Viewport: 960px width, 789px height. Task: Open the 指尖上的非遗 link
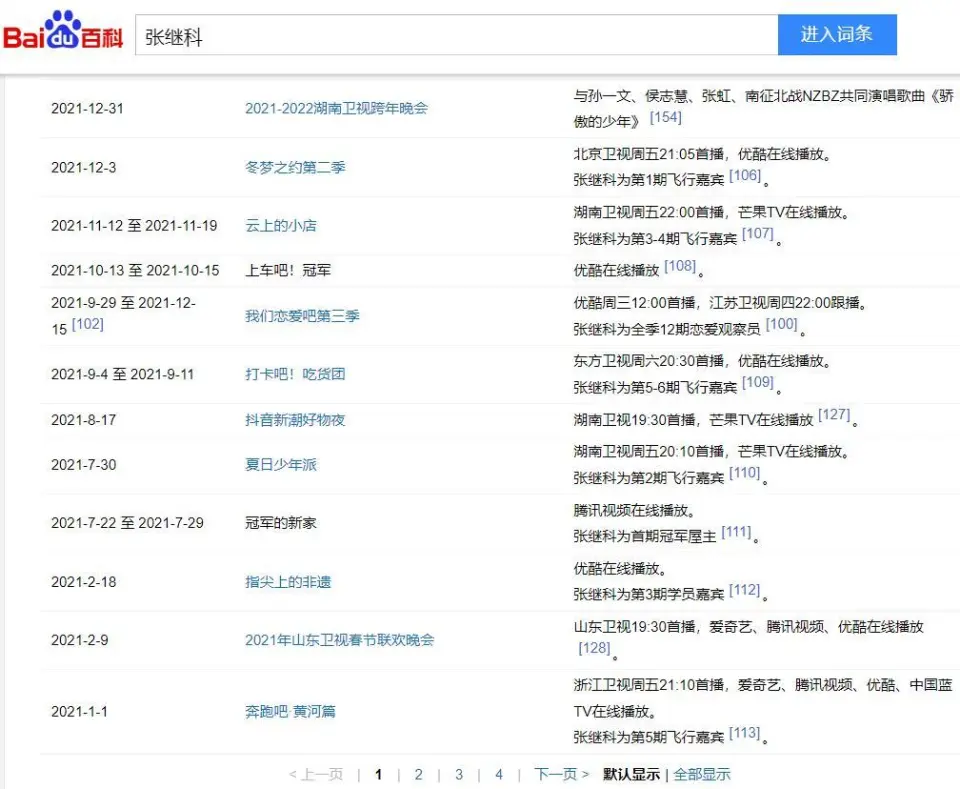tap(288, 582)
